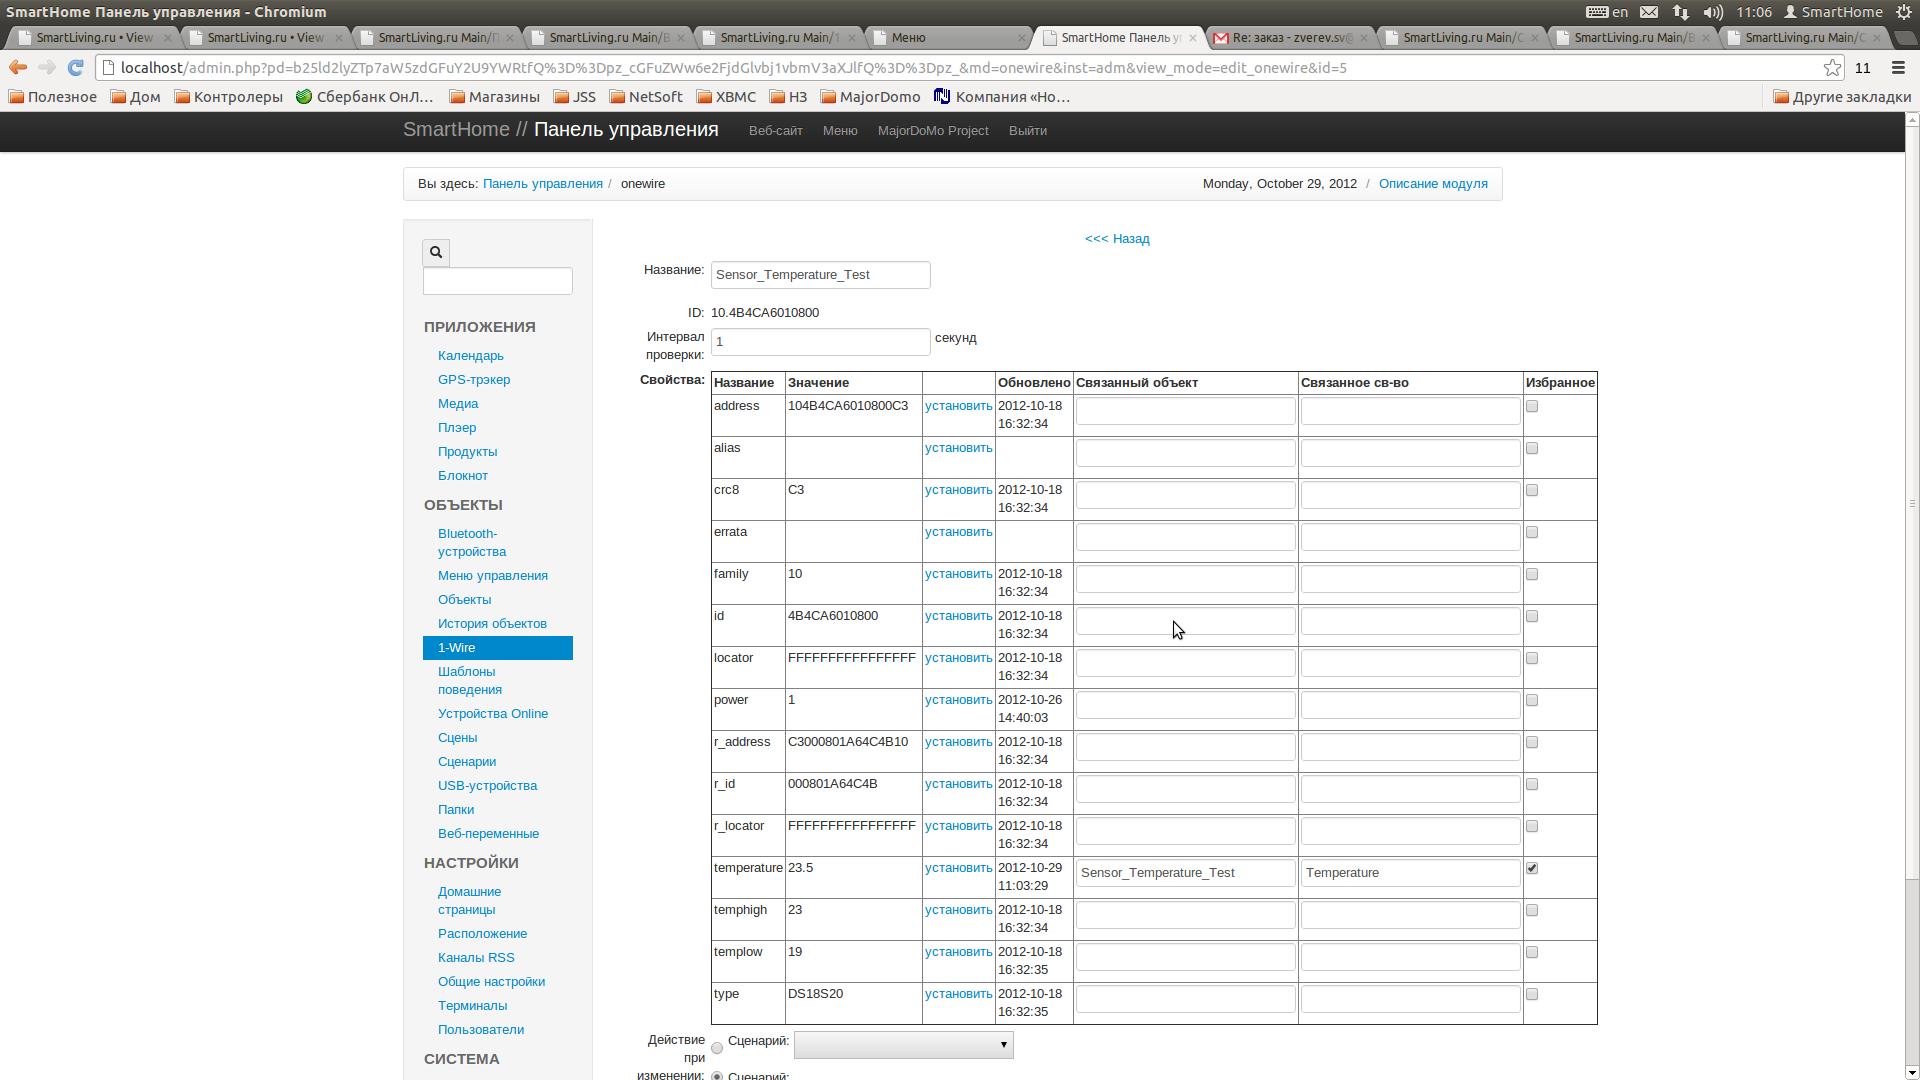Screen dimensions: 1920x1080
Task: Click the browser reload page icon
Action: coord(75,68)
